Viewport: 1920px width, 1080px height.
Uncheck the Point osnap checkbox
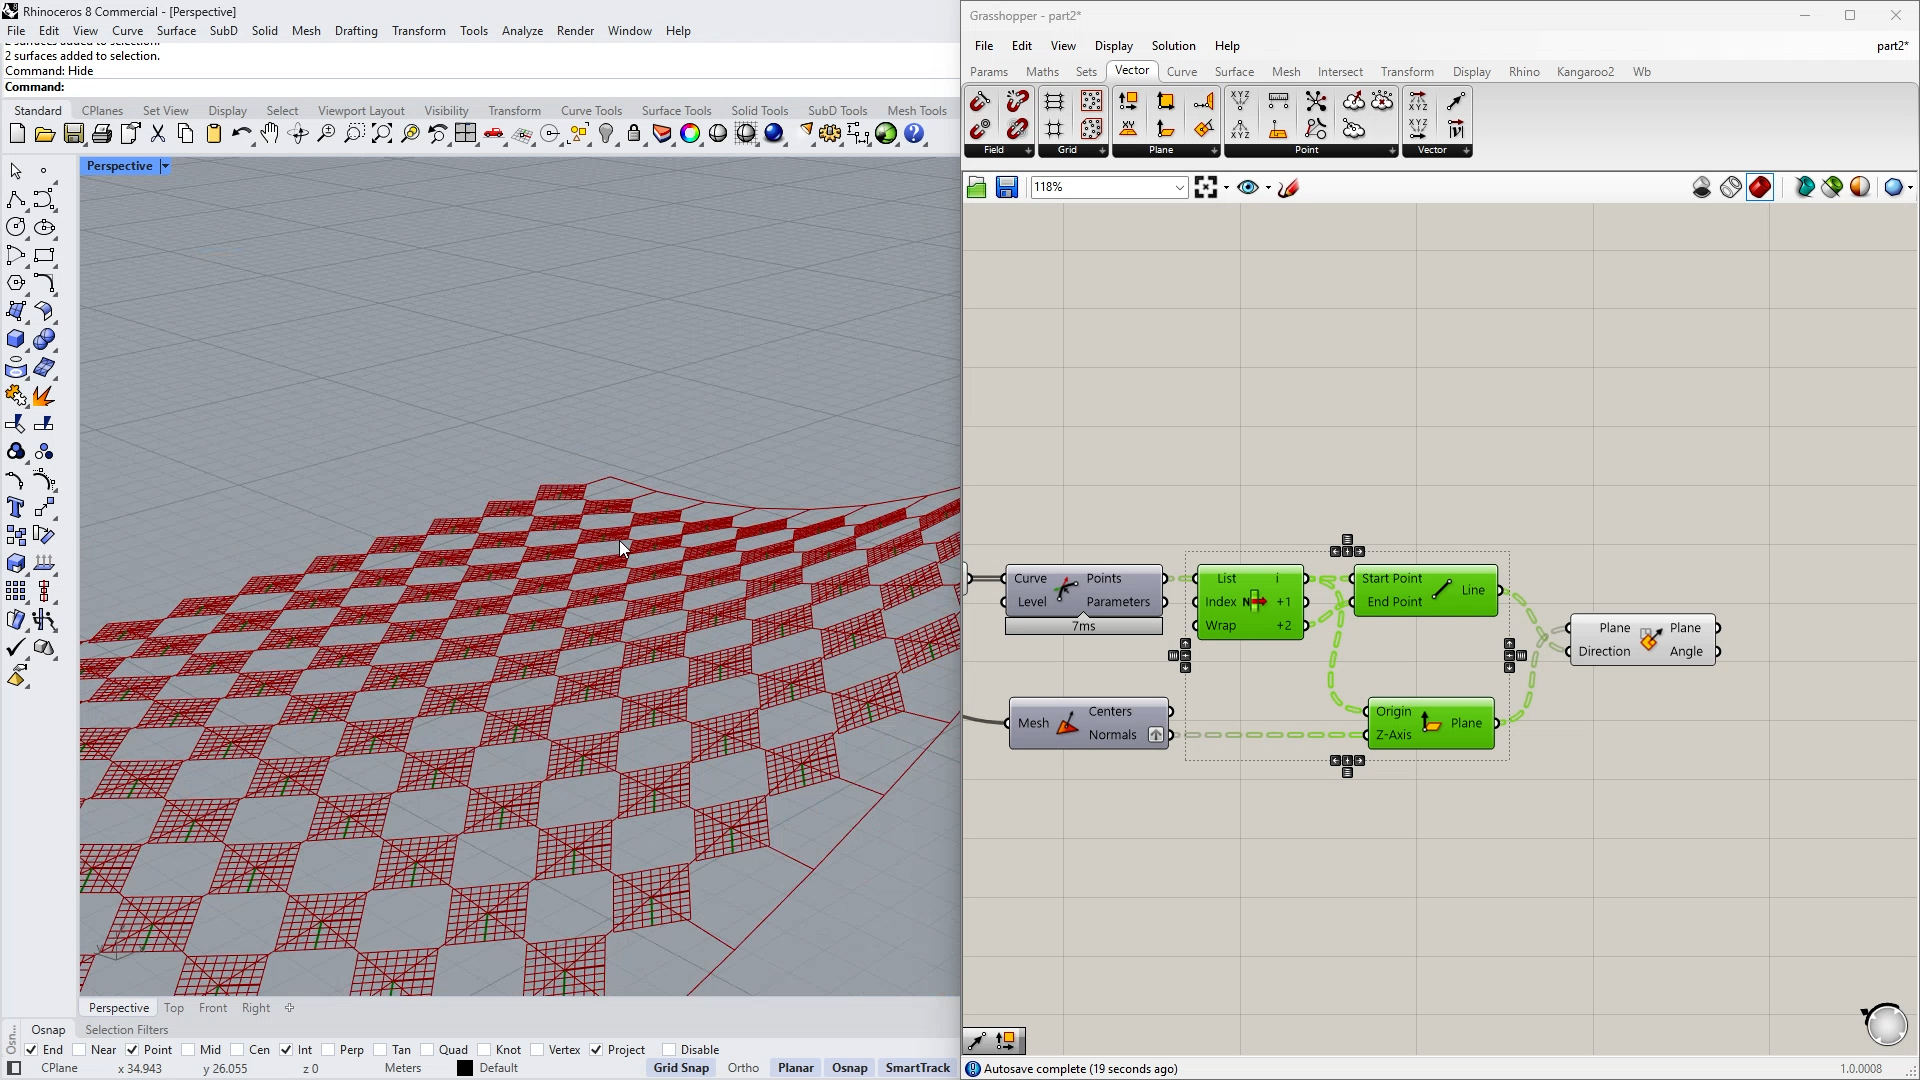click(x=132, y=1050)
